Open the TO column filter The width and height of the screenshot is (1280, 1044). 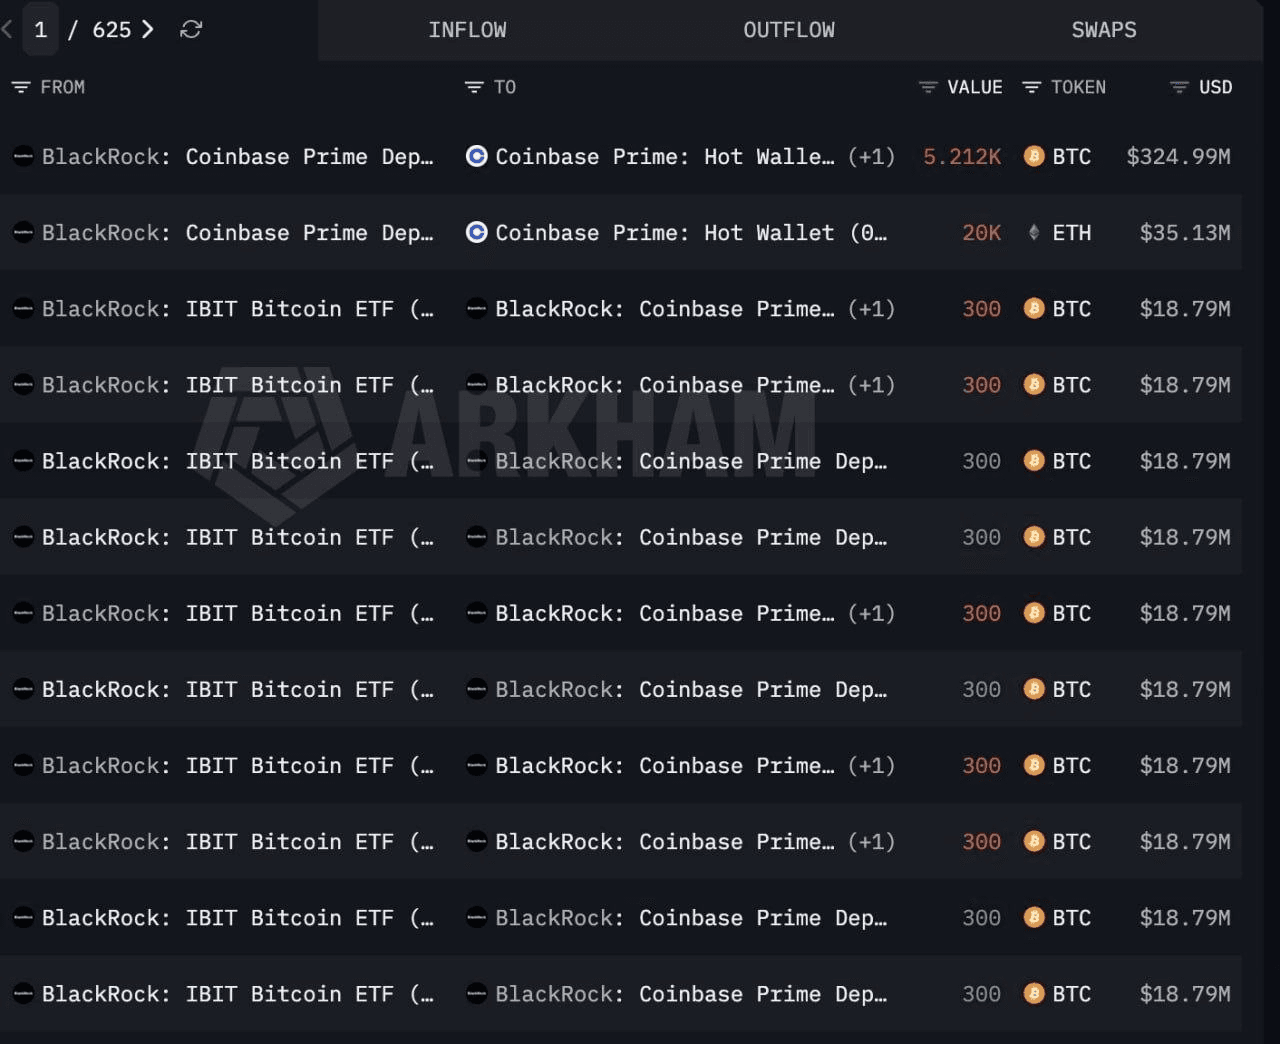[x=474, y=87]
